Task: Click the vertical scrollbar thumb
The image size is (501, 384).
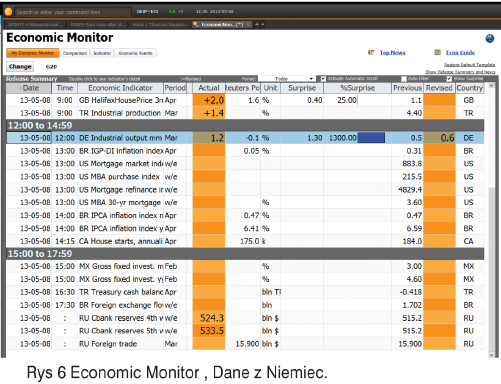Action: (x=491, y=269)
